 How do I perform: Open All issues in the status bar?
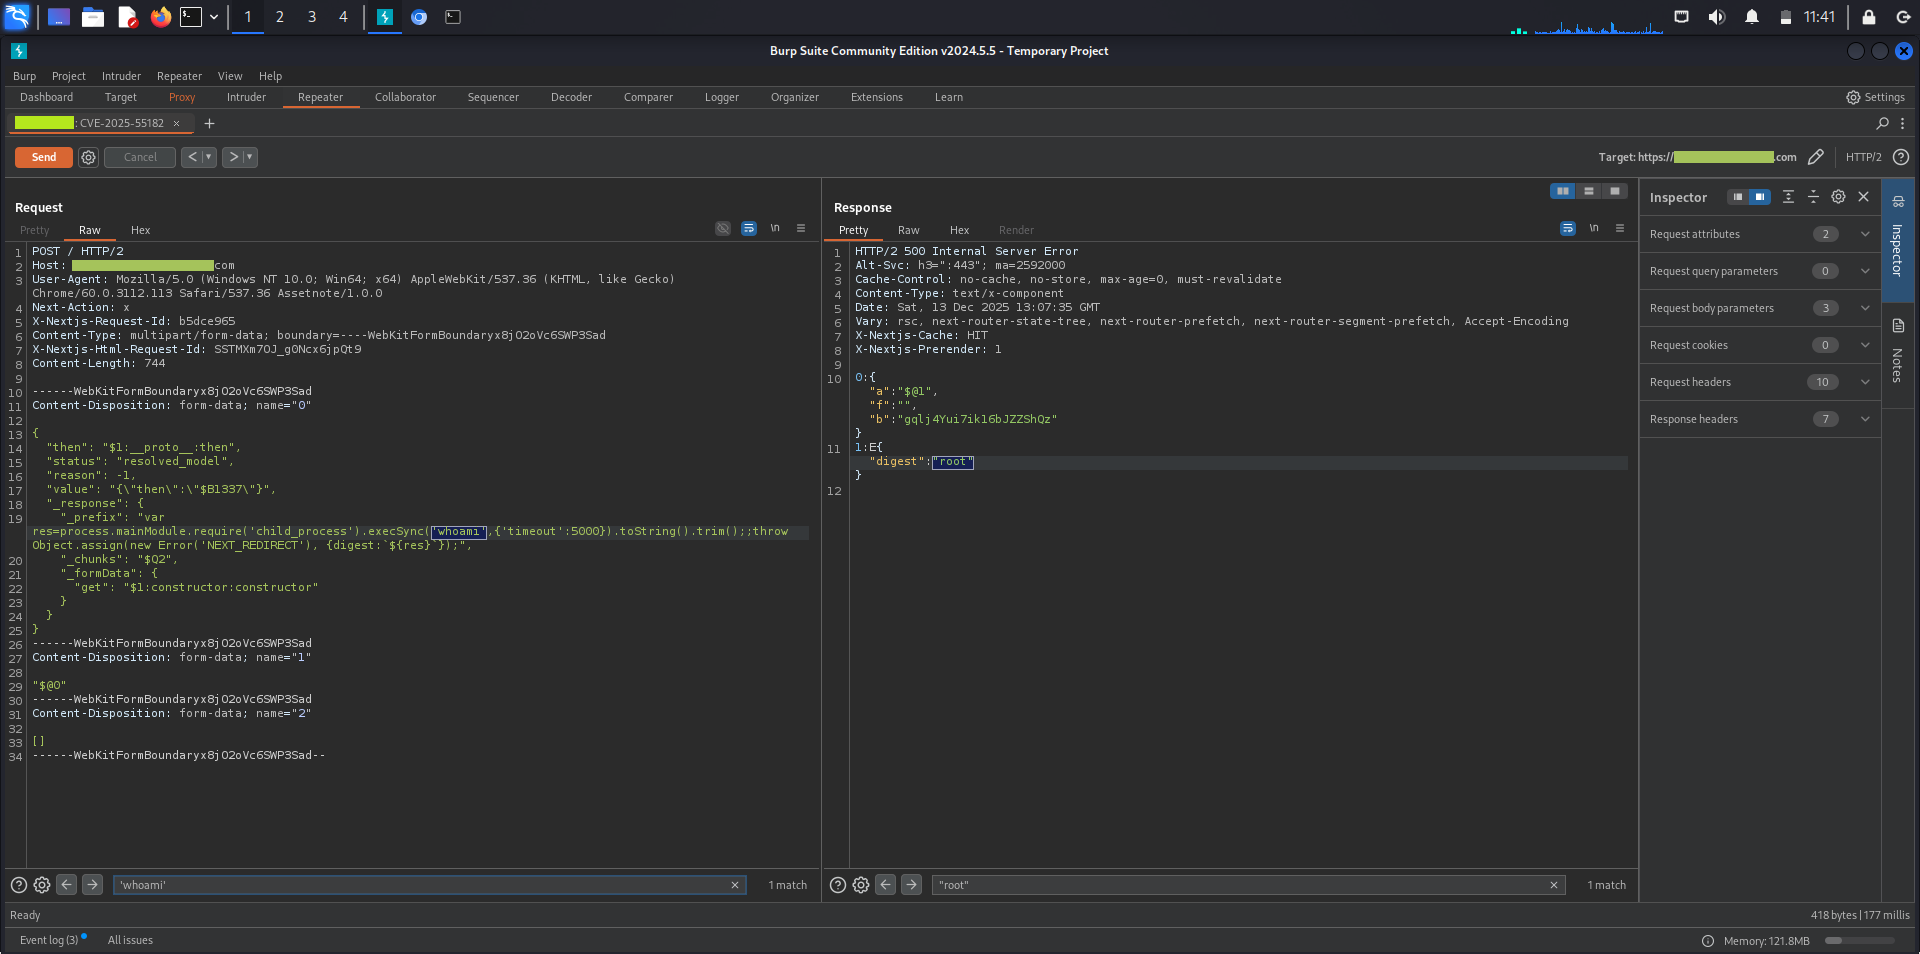[x=130, y=940]
